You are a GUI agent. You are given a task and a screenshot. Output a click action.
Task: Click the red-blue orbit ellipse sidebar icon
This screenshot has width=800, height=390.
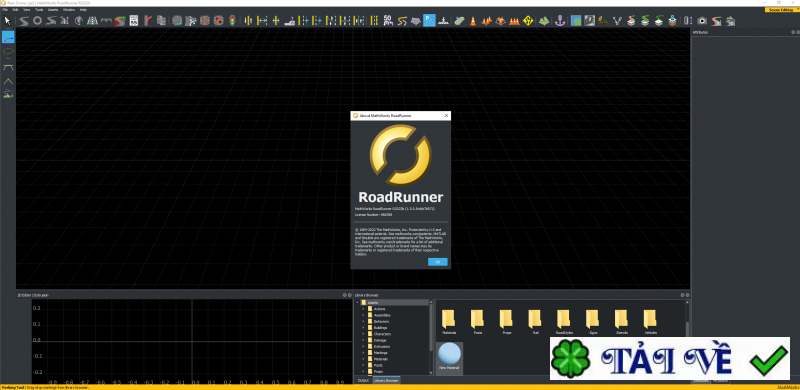[x=8, y=51]
